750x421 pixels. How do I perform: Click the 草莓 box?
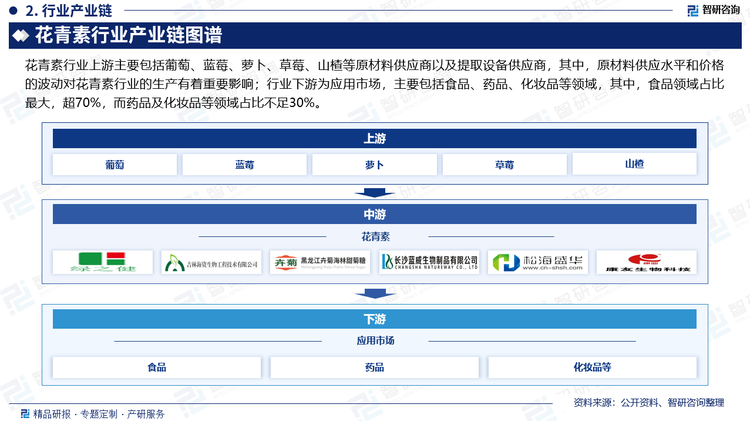coord(505,165)
